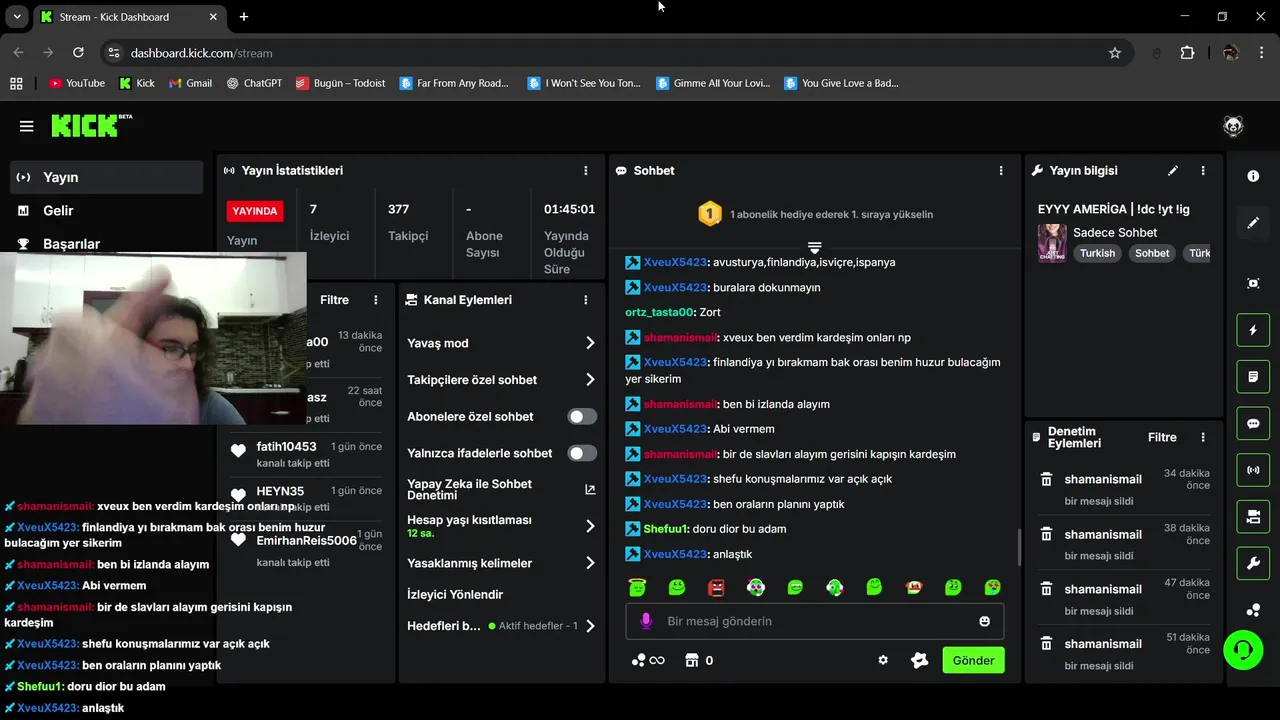Click the chat panel scrollbar
The height and width of the screenshot is (720, 1280).
[x=1019, y=547]
